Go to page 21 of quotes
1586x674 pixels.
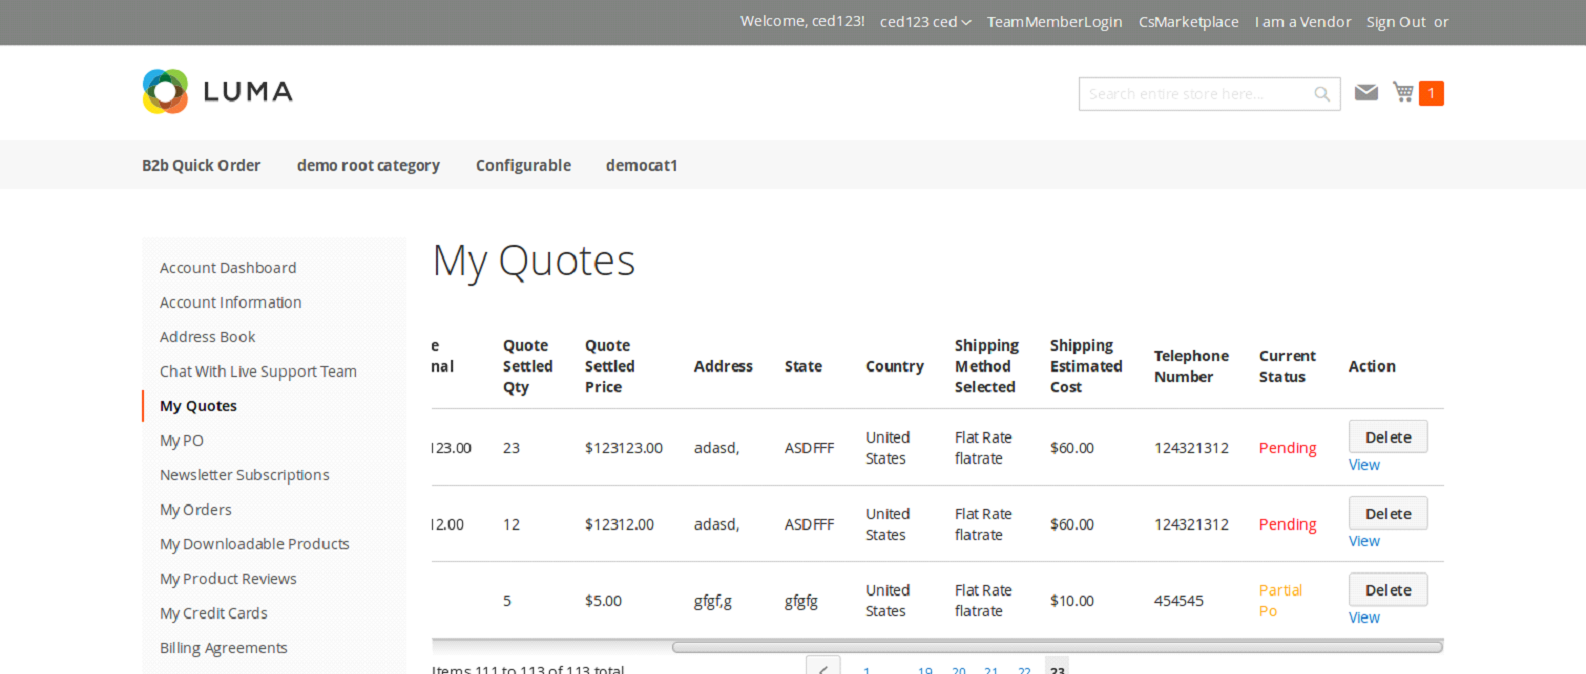point(991,670)
